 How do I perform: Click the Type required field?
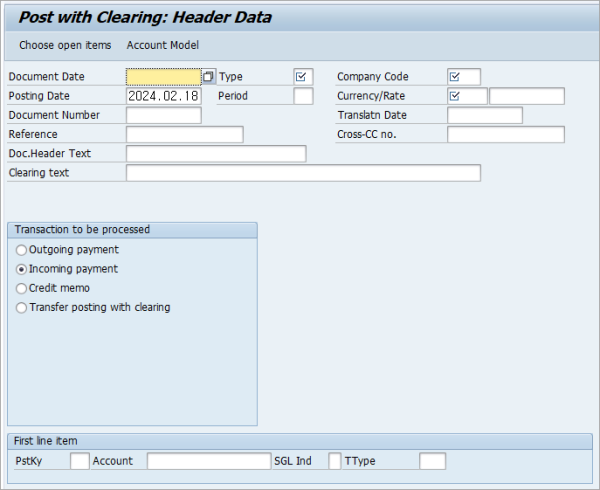click(303, 77)
